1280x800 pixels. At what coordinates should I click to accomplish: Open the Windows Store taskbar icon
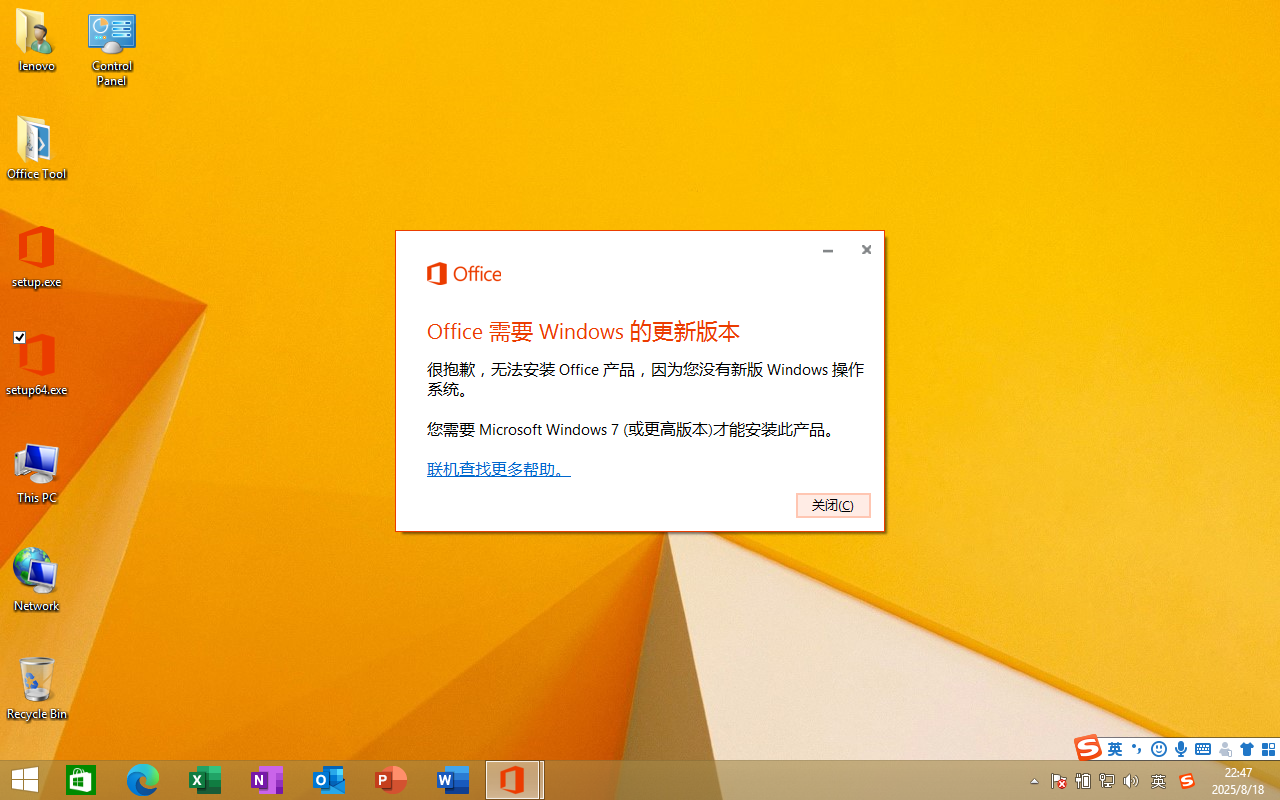(81, 780)
